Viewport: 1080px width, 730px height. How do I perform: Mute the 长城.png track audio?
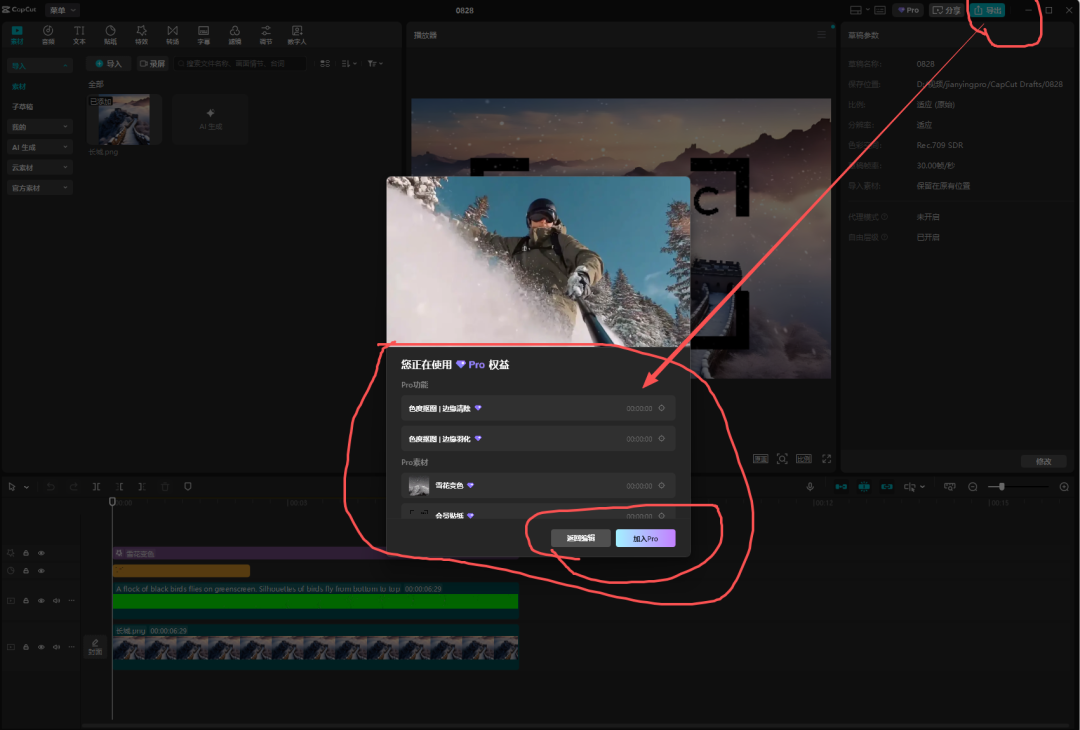pos(56,647)
